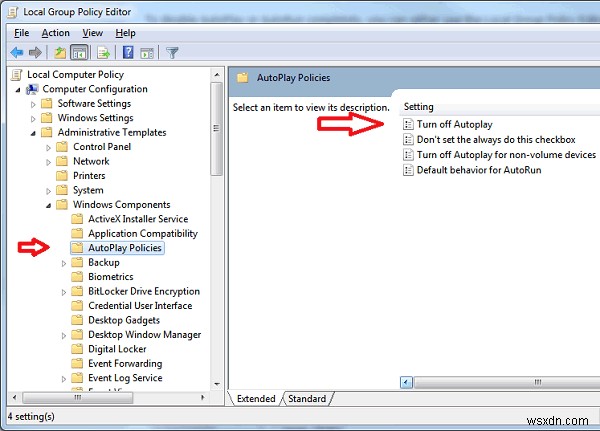This screenshot has height=431, width=600.
Task: Expand the Event Log Service node
Action: 64,379
